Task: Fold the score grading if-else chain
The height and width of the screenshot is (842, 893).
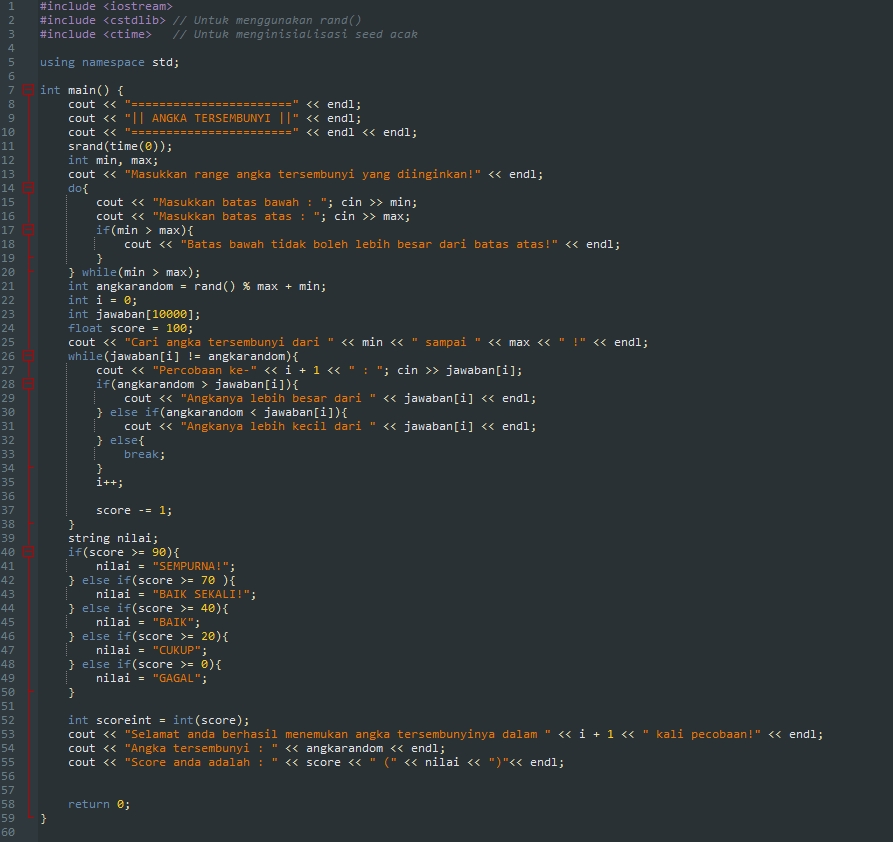Action: 28,551
